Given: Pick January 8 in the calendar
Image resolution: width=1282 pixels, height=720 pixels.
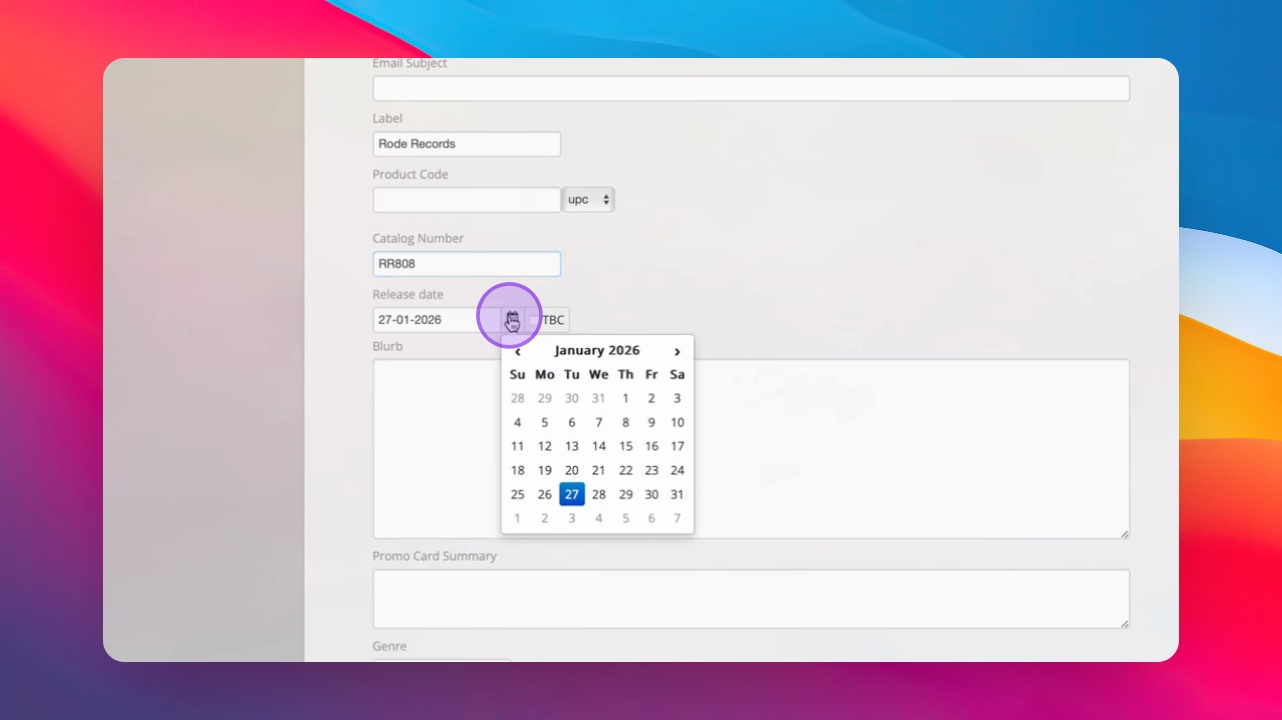Looking at the screenshot, I should pos(625,422).
